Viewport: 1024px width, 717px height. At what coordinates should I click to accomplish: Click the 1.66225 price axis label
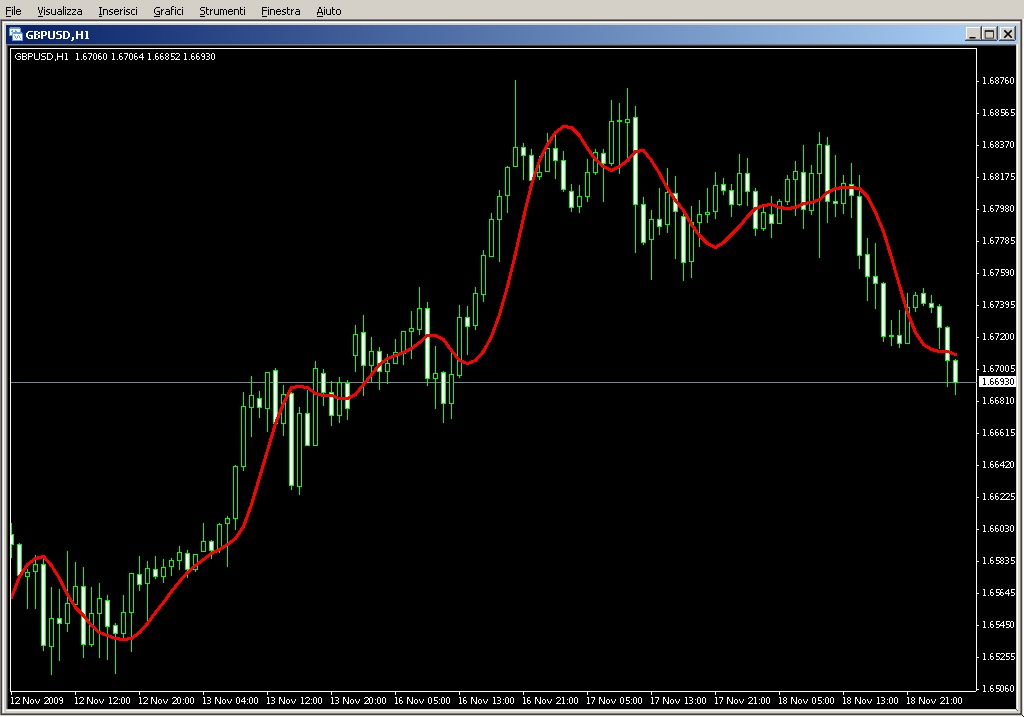(x=999, y=496)
